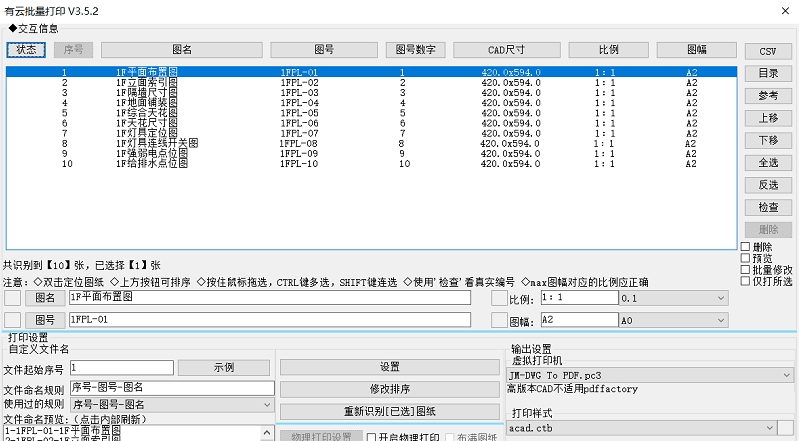Sort by 比例 column header
Screen dimensions: 804x441
pos(609,50)
